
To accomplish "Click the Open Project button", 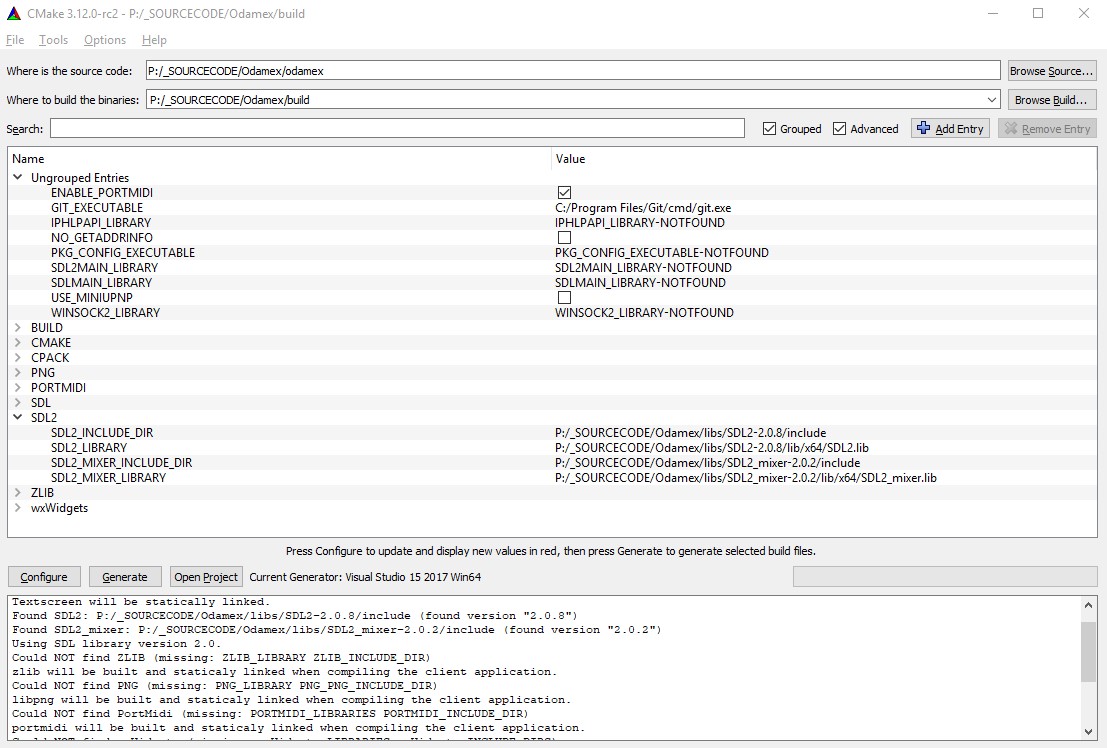I will pyautogui.click(x=206, y=577).
